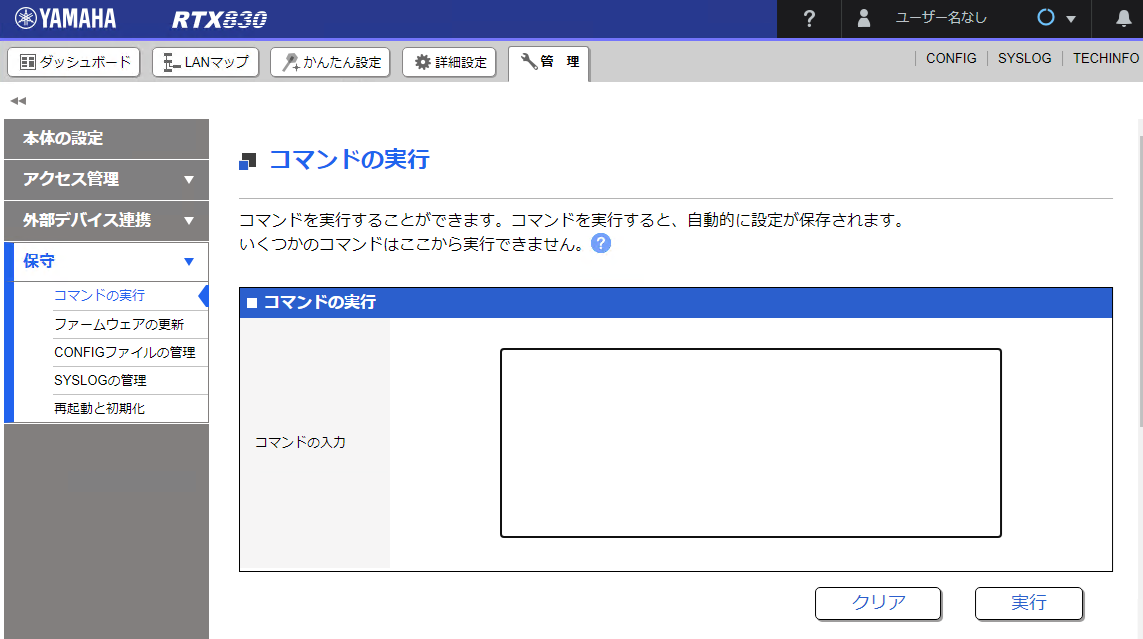Open SYSLOGの管理 page
Viewport: 1143px width, 639px height.
[x=100, y=380]
